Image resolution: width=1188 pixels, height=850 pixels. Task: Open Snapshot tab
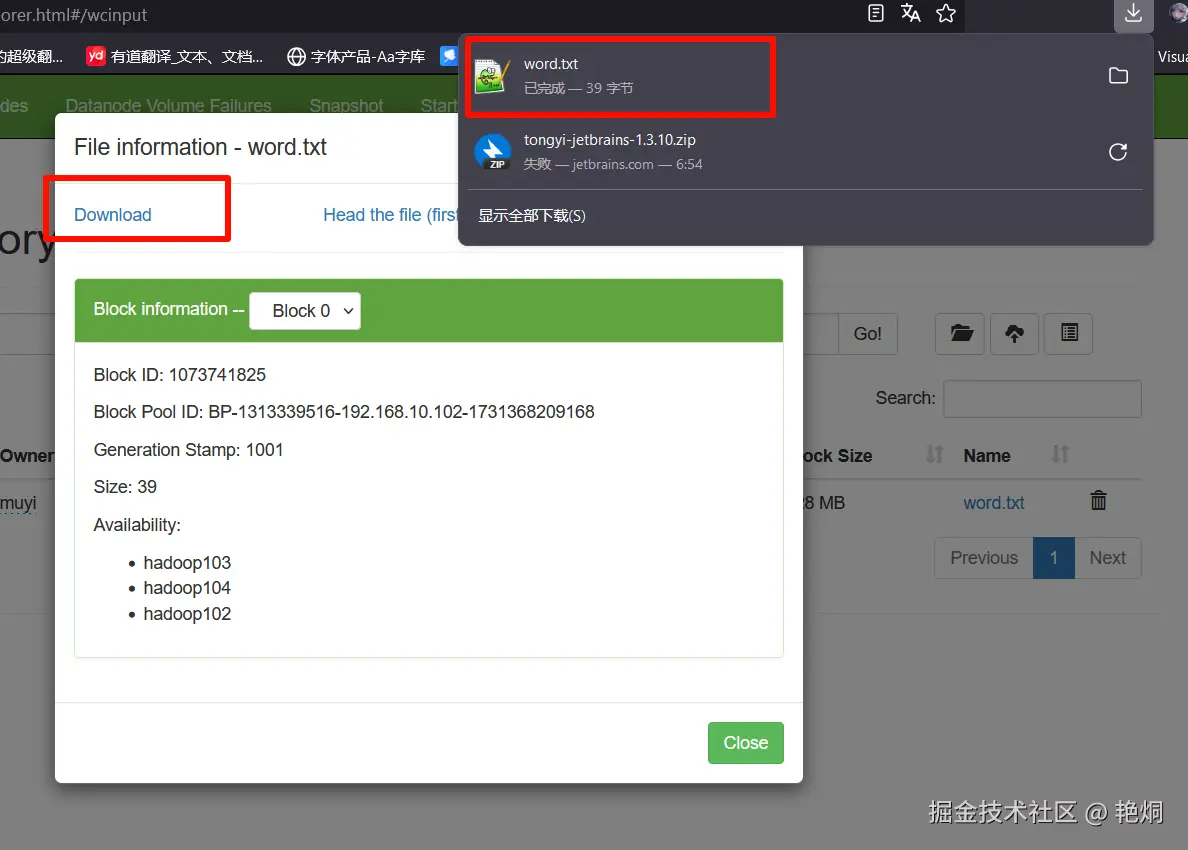(346, 105)
